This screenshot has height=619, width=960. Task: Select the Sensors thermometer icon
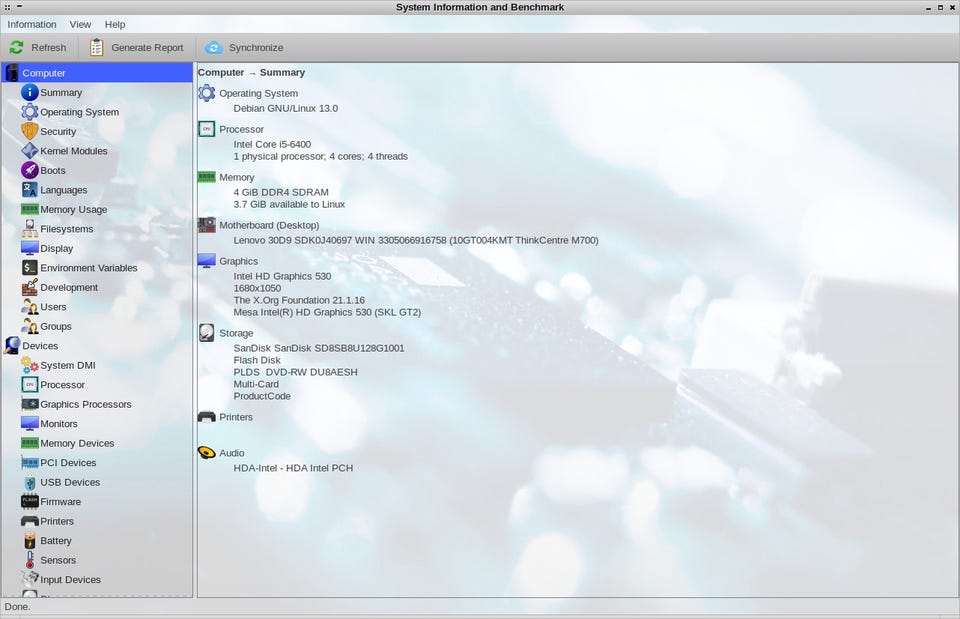pos(30,560)
